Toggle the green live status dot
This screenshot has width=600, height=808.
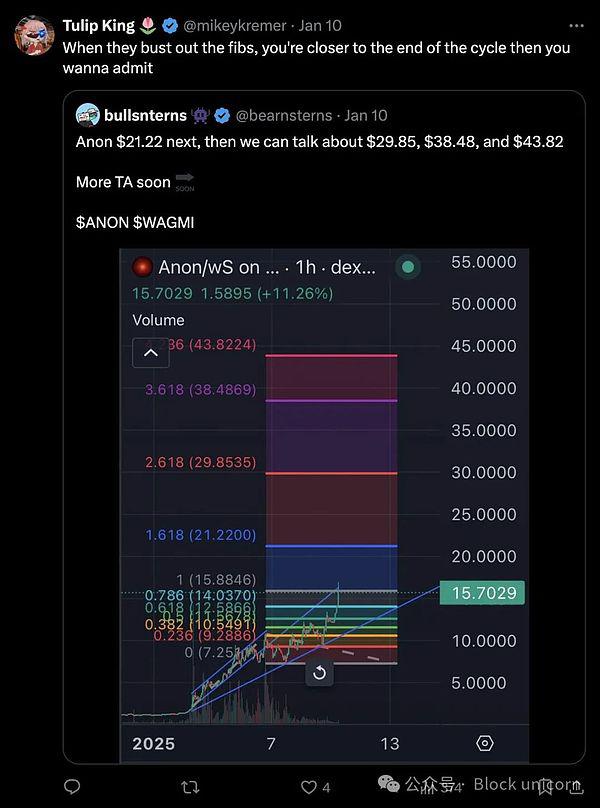(407, 267)
